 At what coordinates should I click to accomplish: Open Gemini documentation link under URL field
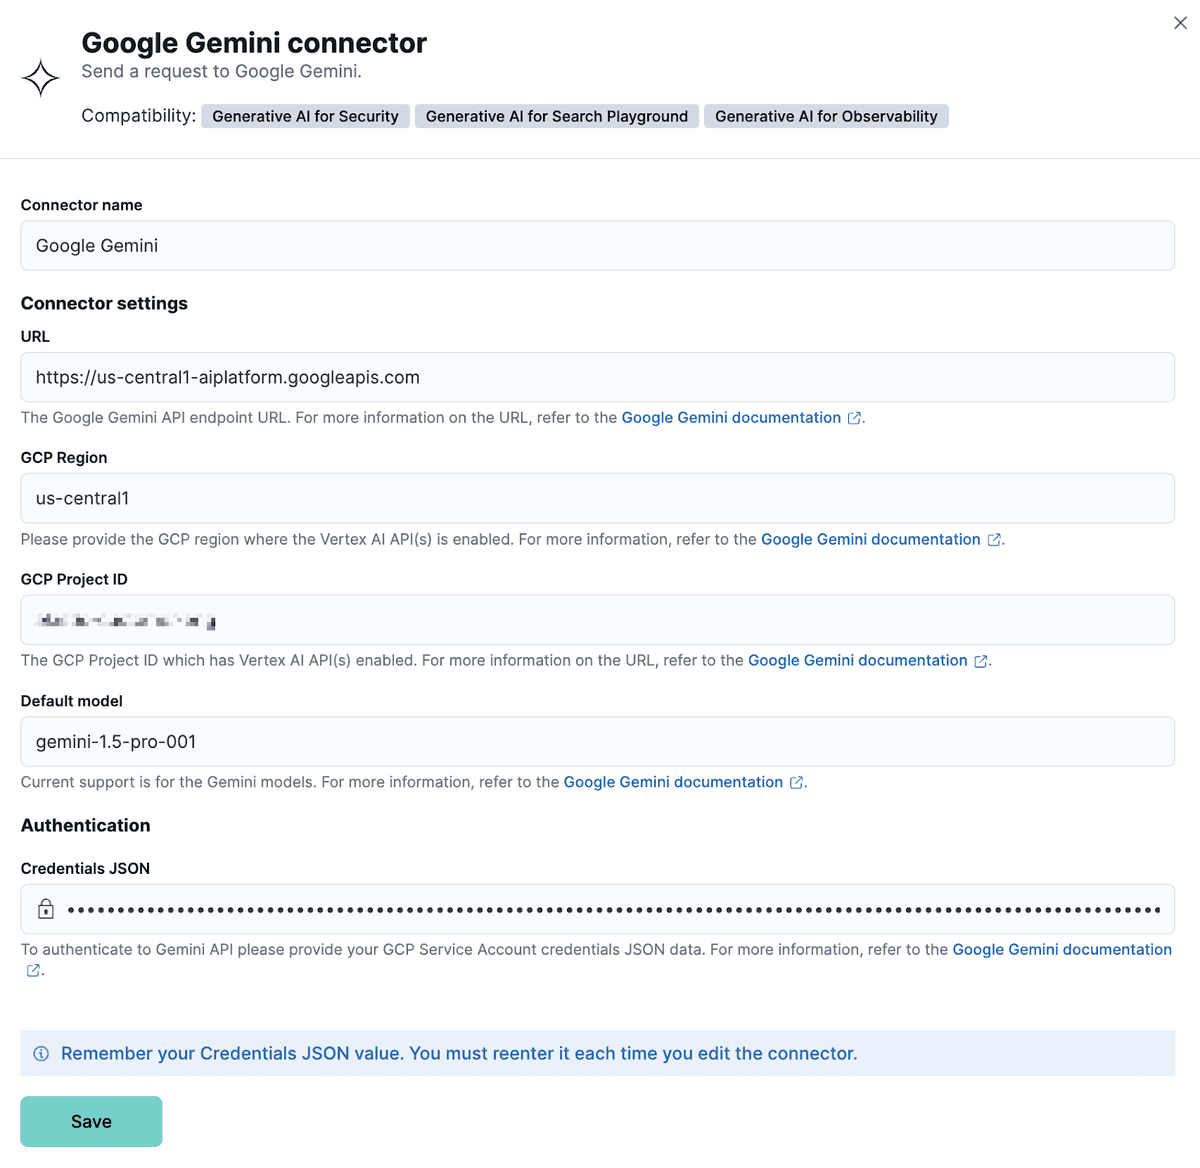[x=731, y=418]
